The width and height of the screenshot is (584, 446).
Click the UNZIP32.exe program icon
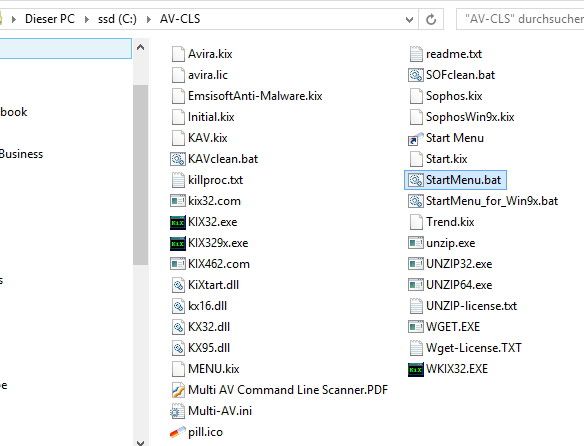[x=416, y=264]
